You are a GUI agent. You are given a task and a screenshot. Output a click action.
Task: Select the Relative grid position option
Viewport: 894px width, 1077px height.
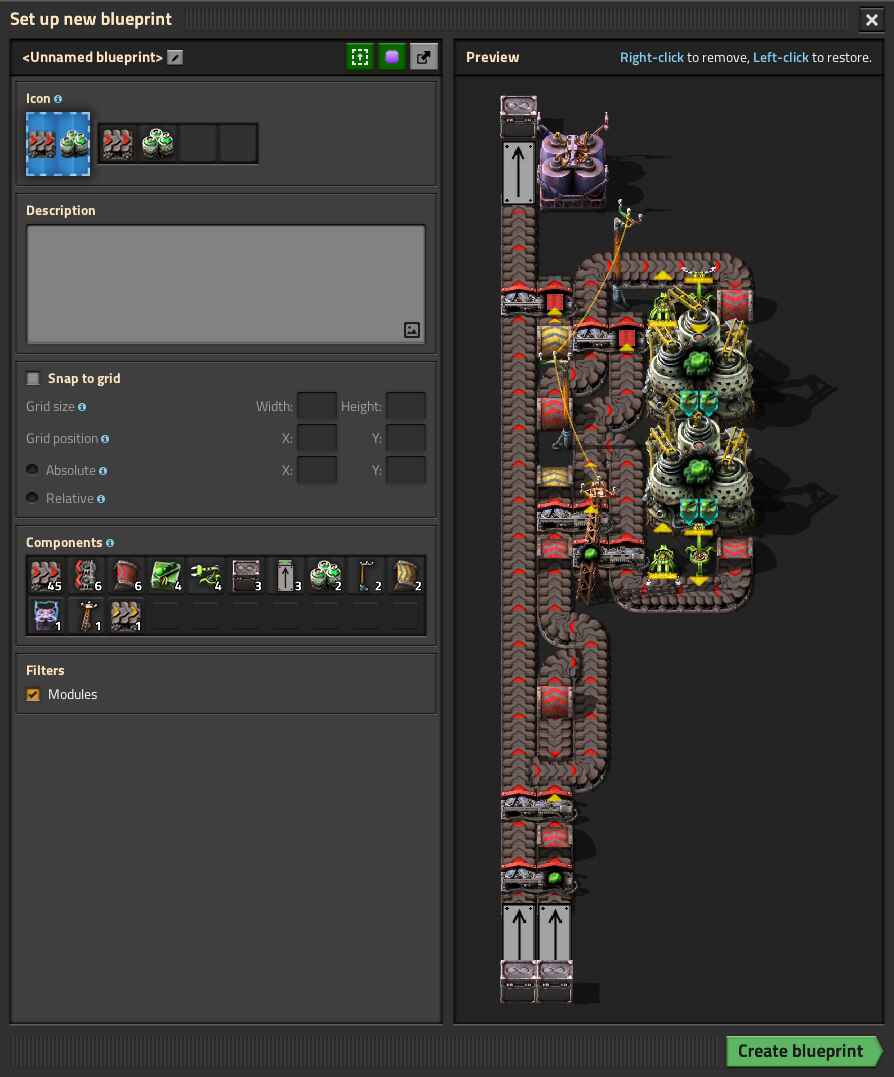[x=32, y=498]
